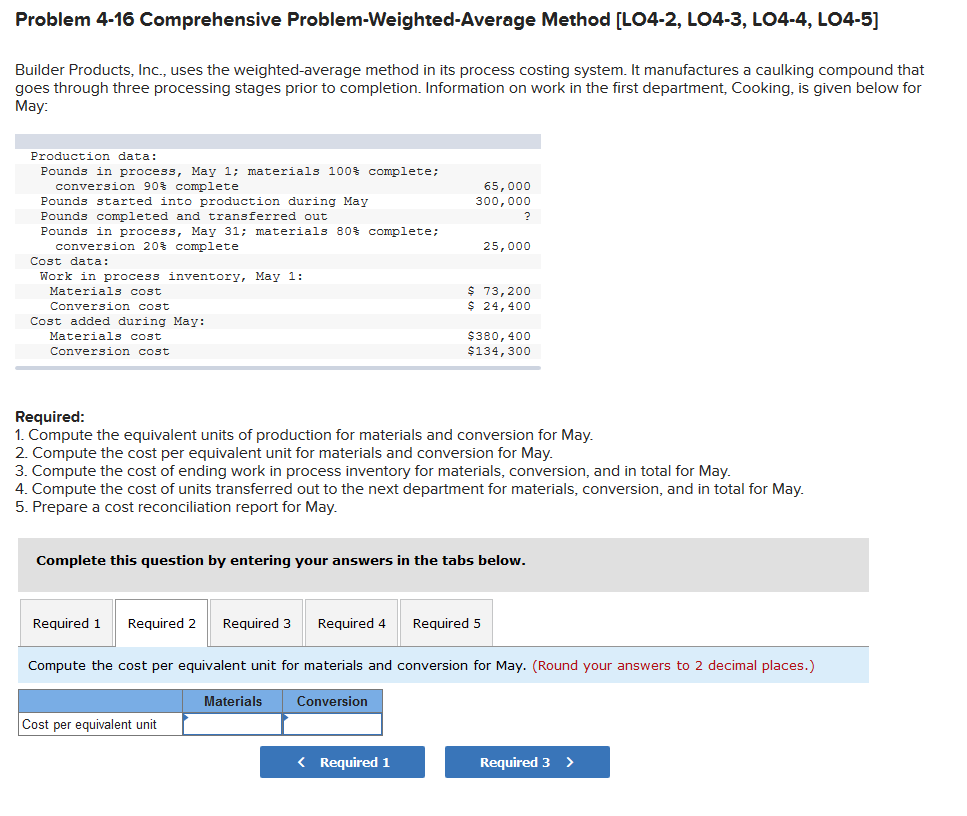Screen dimensions: 967x816
Task: View the Required 5 tab
Action: pos(446,622)
